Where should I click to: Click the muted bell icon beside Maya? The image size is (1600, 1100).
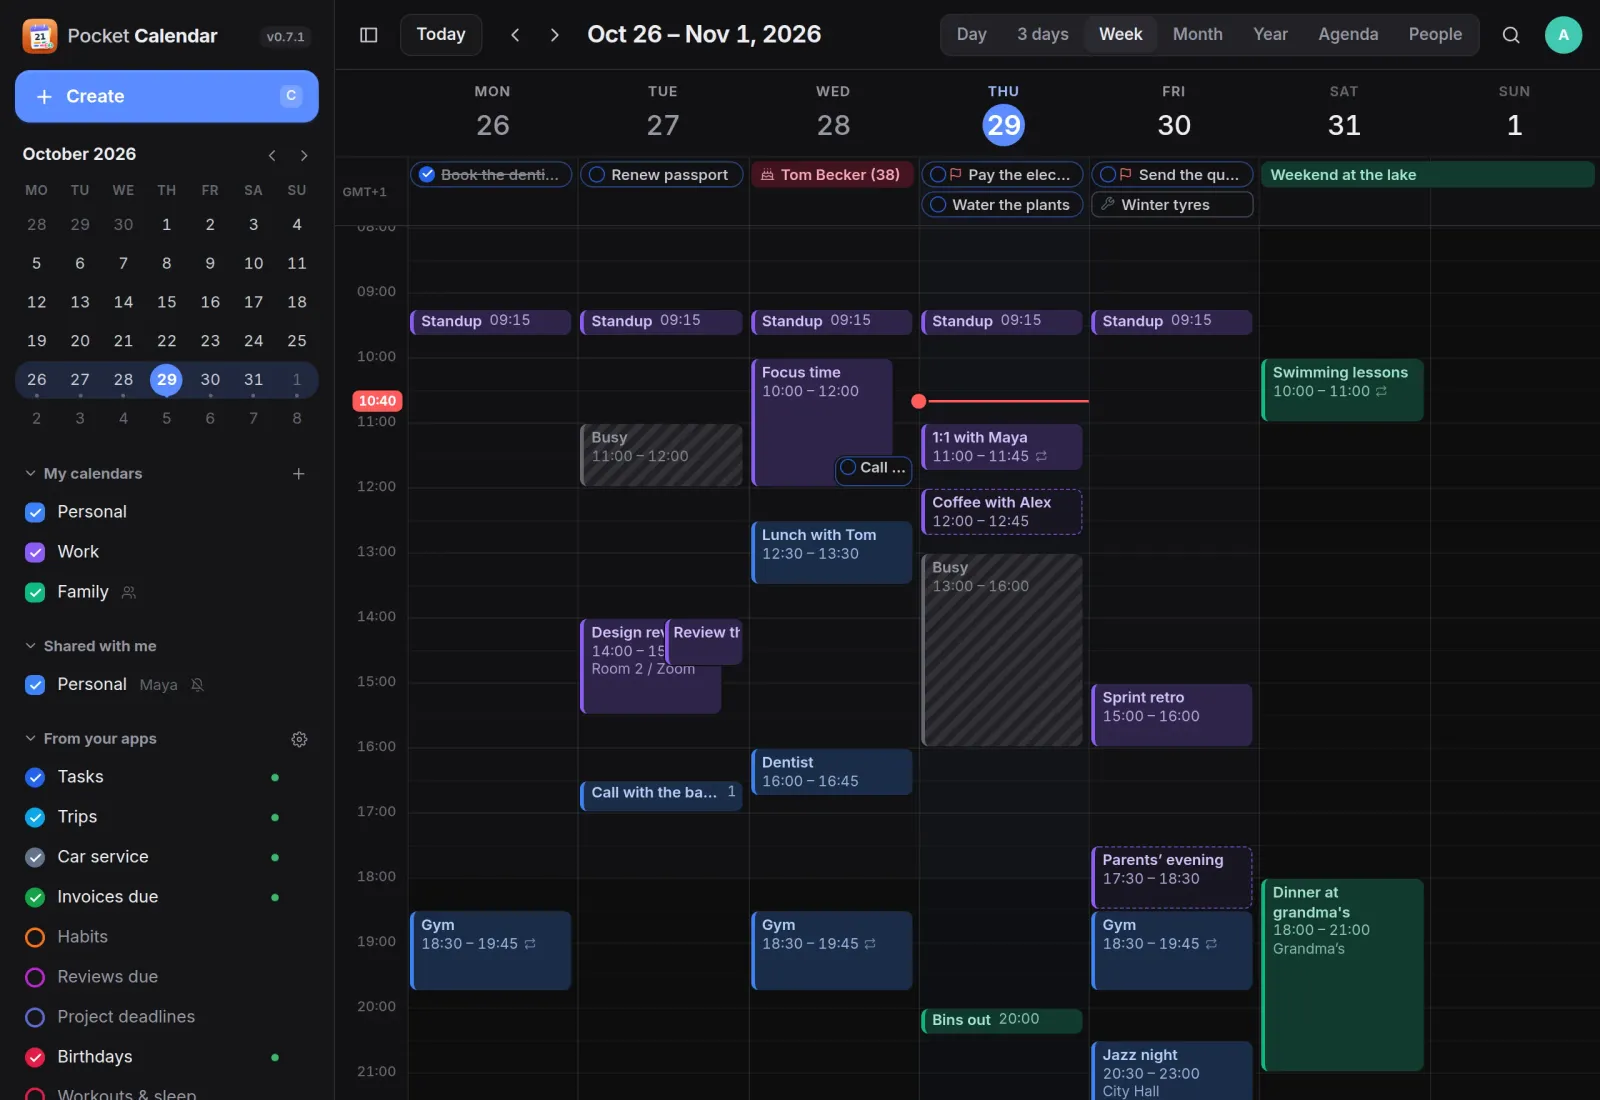click(197, 685)
